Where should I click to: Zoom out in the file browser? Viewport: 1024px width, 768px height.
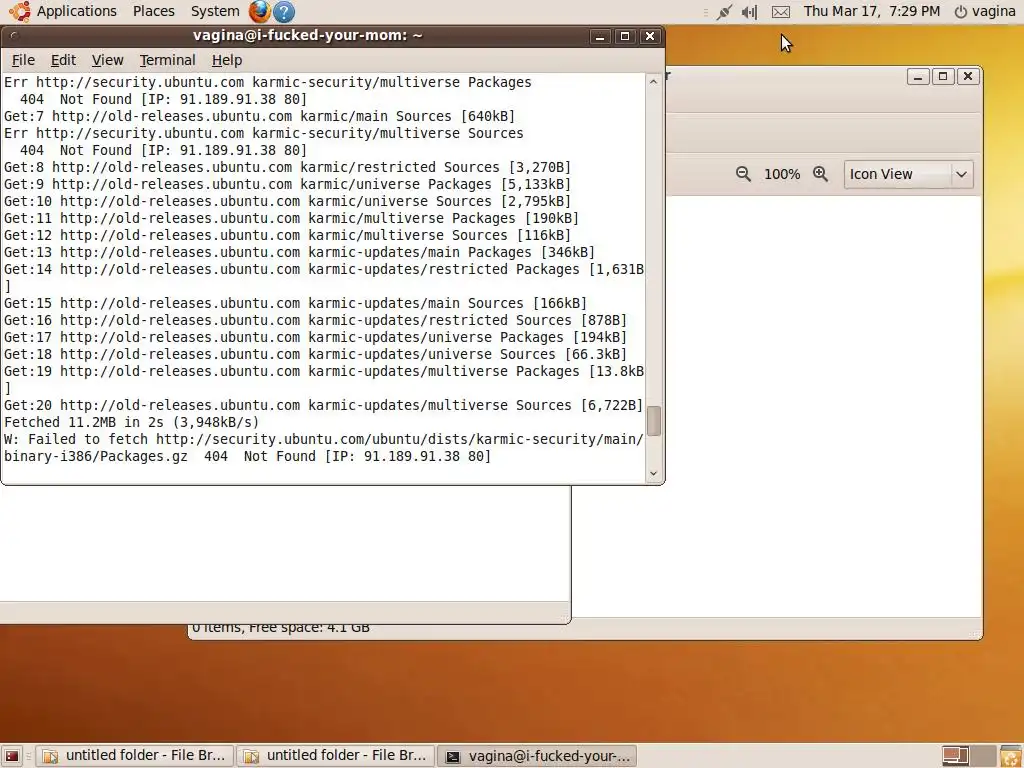click(743, 174)
